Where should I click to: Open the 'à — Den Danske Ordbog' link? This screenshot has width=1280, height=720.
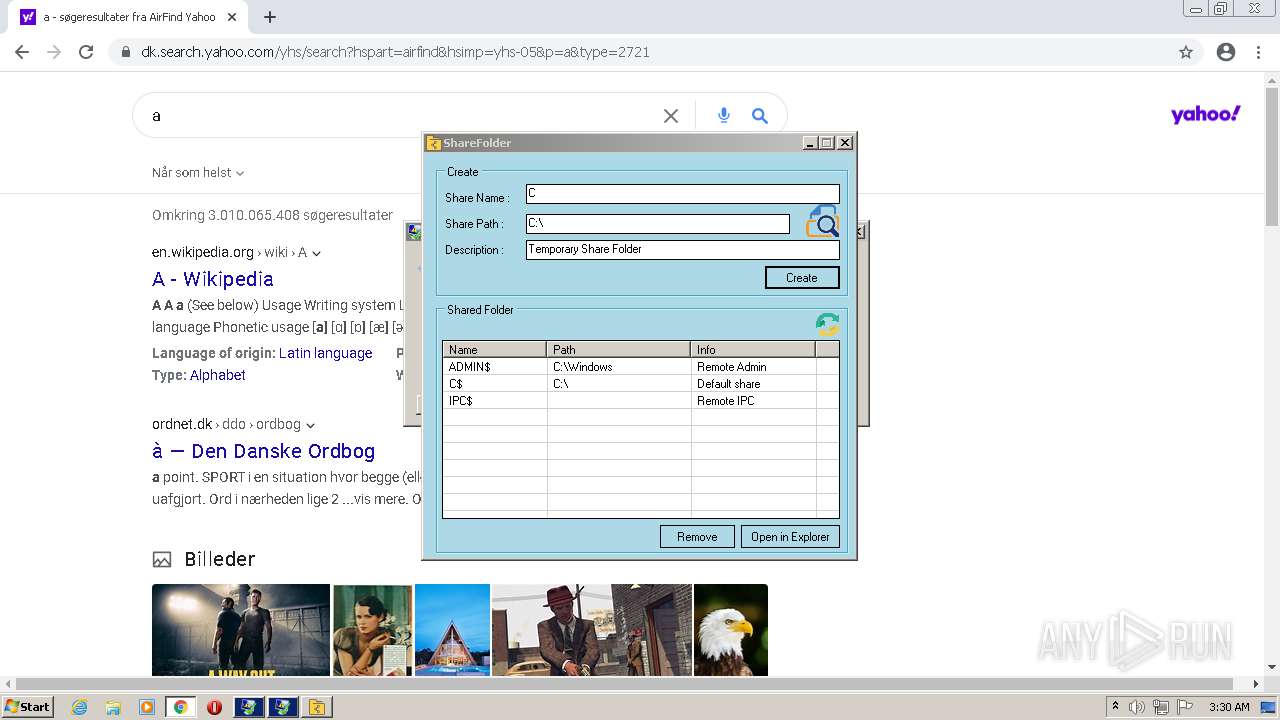(263, 451)
